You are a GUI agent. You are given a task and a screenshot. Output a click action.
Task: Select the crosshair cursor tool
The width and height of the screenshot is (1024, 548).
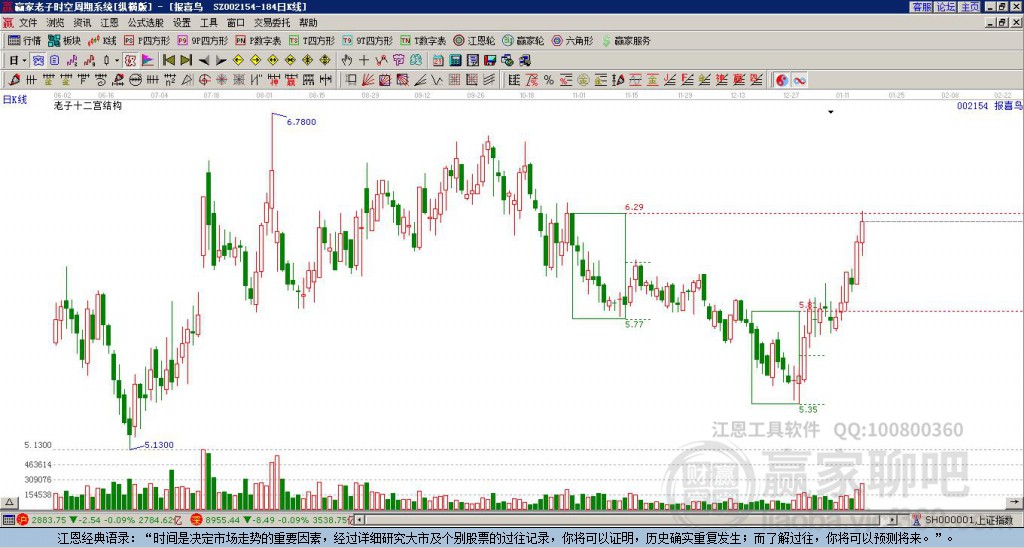[364, 60]
